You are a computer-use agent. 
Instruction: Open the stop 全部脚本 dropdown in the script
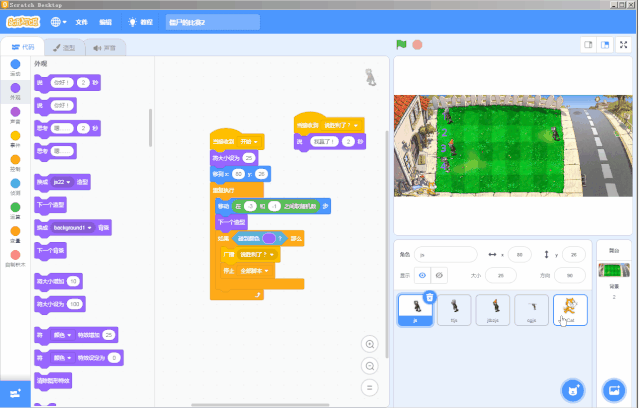254,271
